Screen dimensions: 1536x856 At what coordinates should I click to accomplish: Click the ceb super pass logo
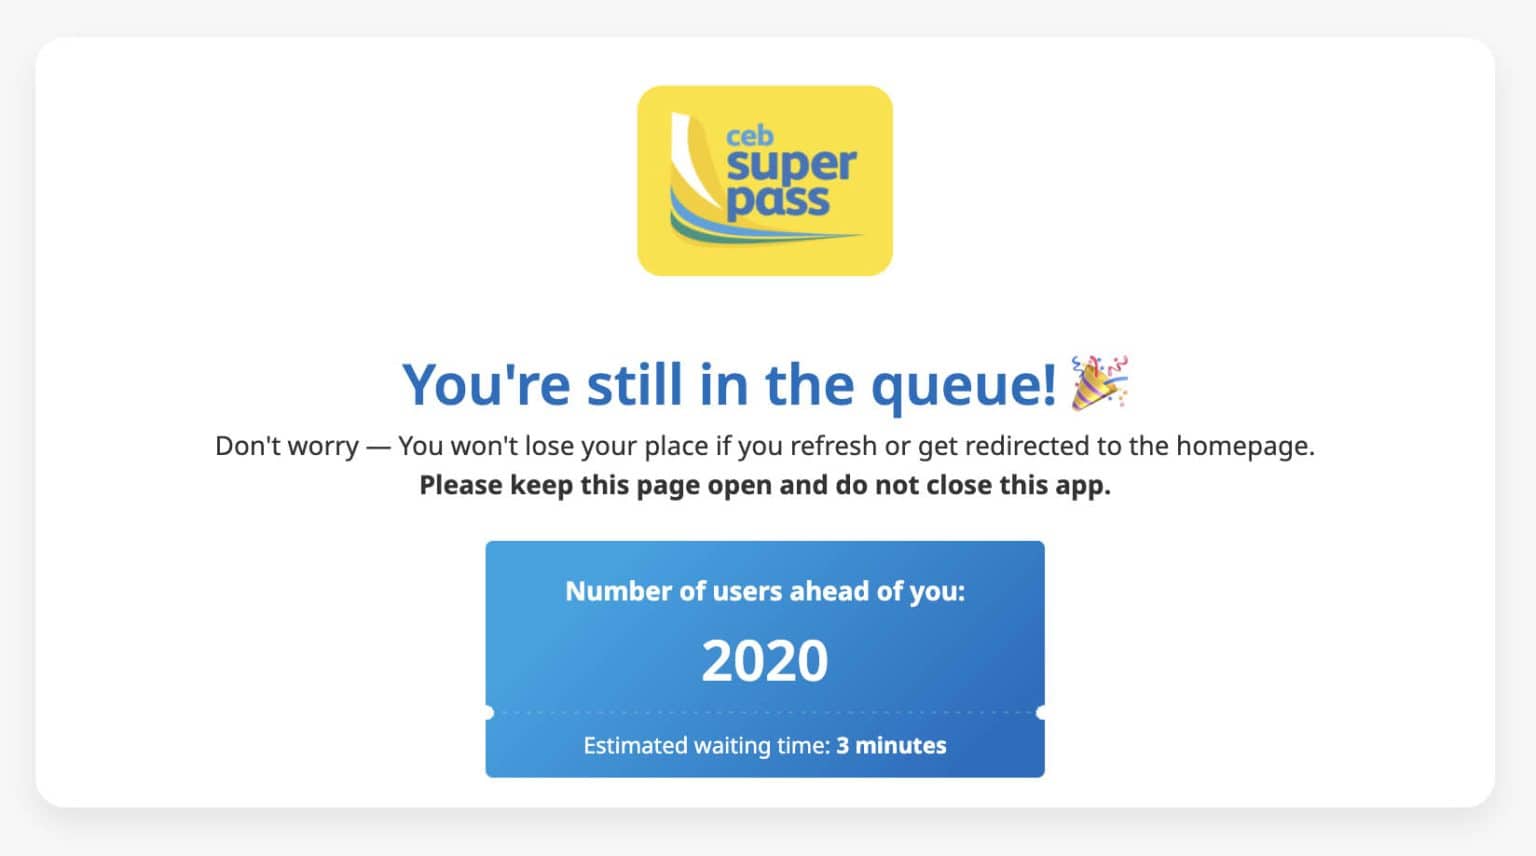click(x=765, y=181)
